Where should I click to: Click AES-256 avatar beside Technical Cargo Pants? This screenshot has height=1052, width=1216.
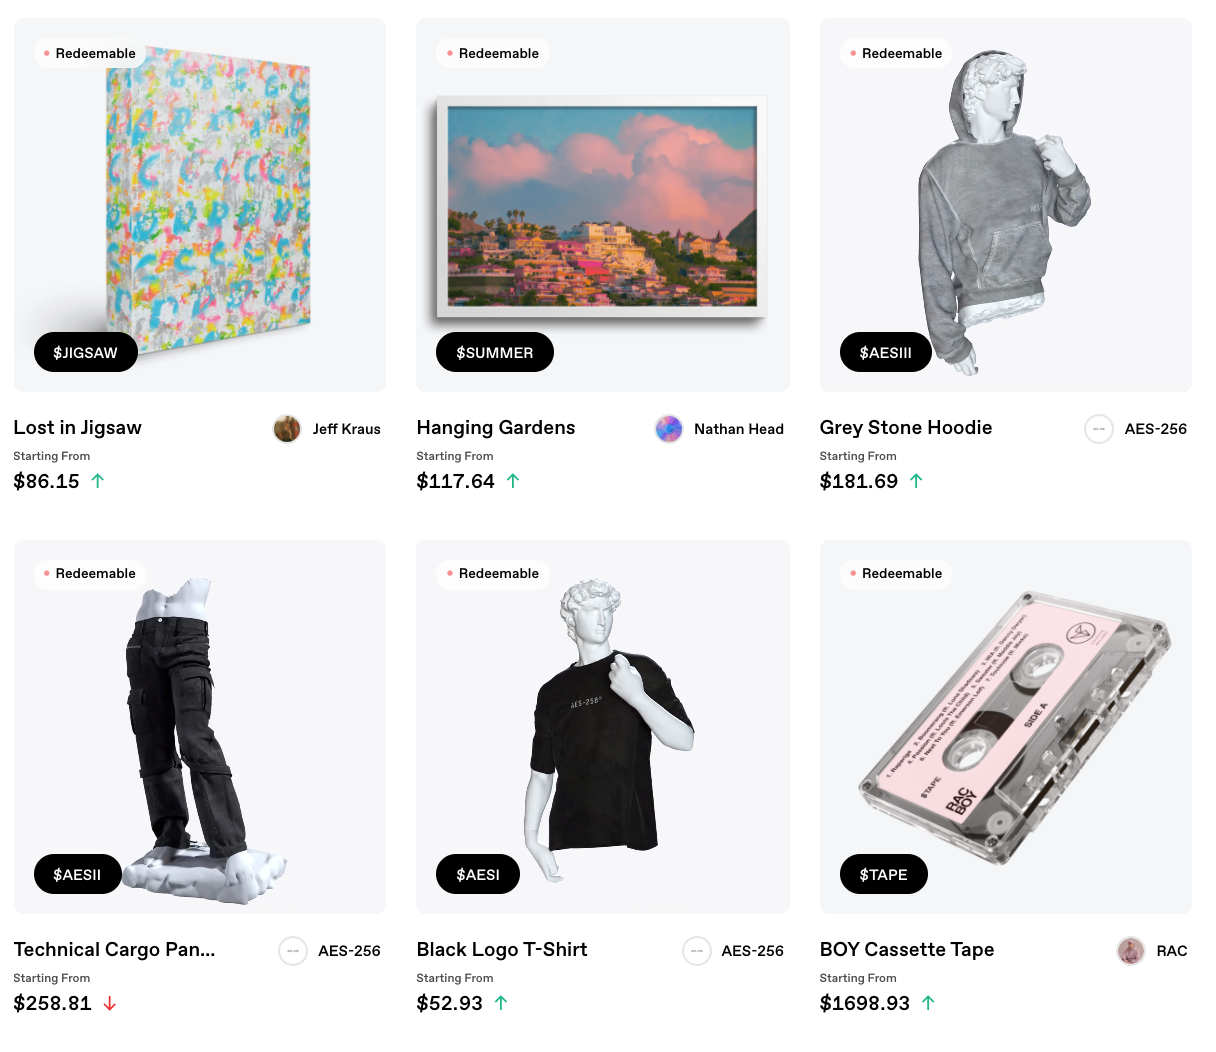tap(293, 951)
